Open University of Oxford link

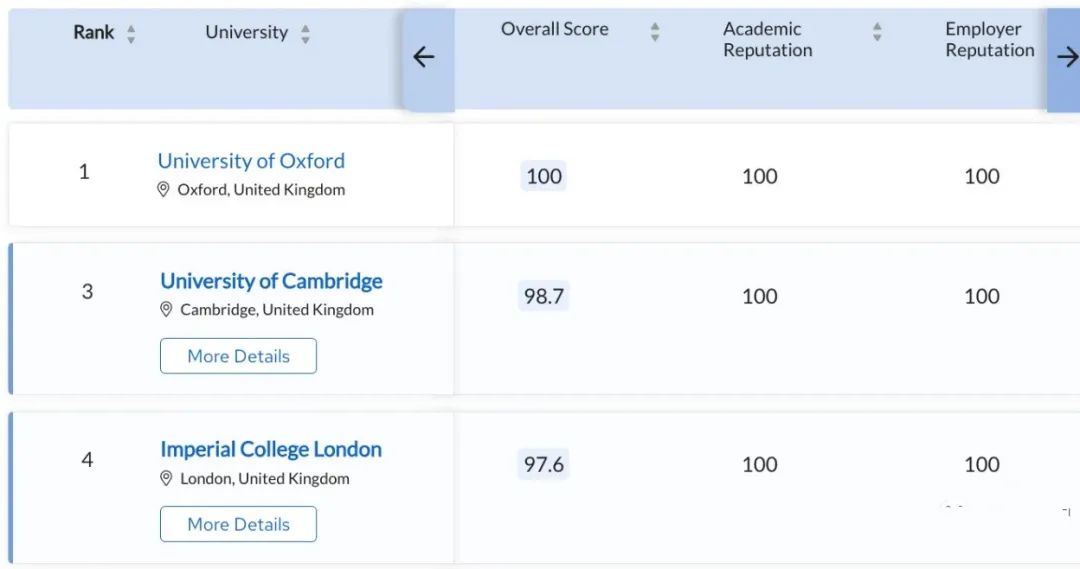[251, 161]
